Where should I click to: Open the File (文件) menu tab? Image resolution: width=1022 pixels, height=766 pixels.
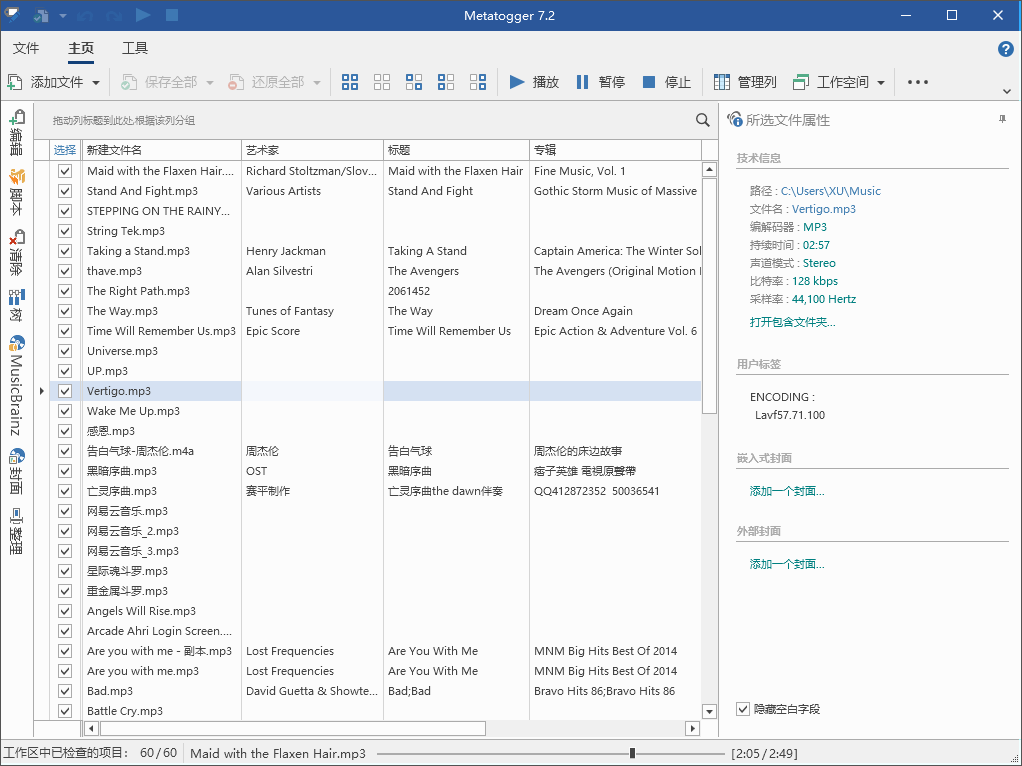coord(26,48)
